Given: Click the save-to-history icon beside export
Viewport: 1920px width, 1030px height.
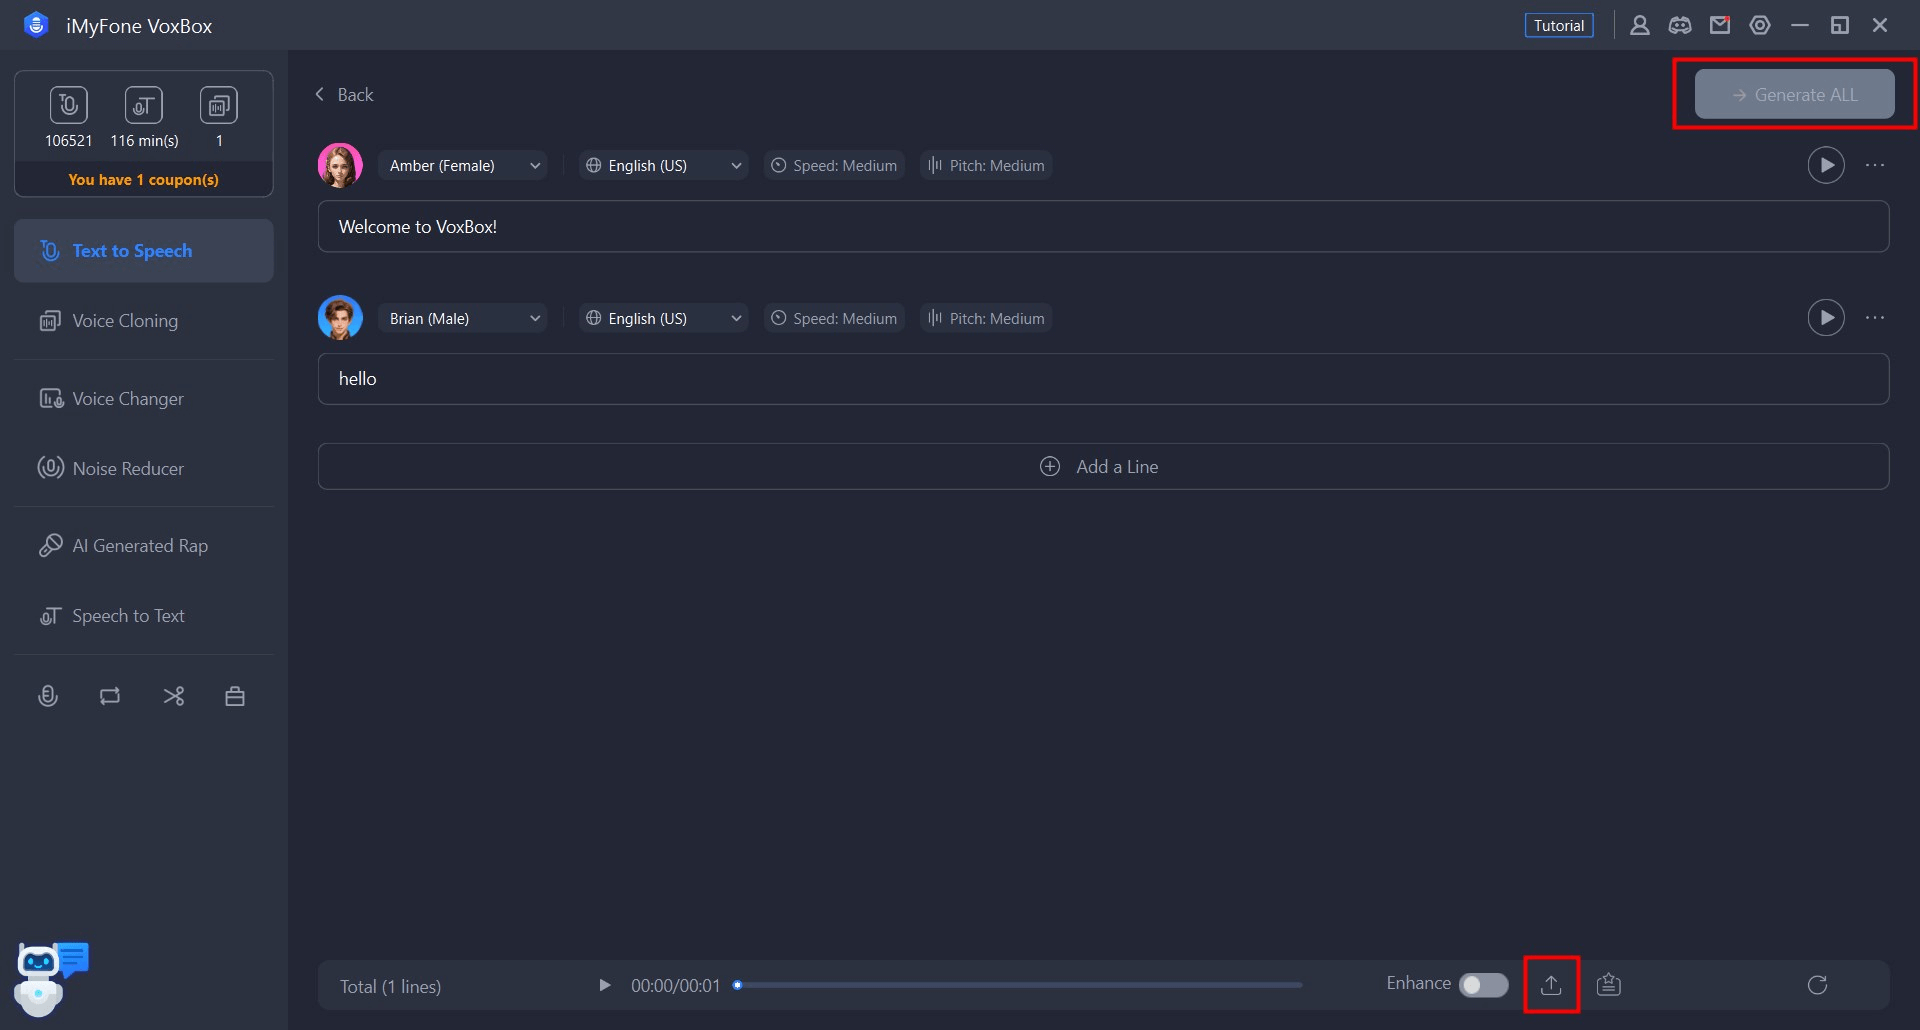Looking at the screenshot, I should (x=1609, y=985).
